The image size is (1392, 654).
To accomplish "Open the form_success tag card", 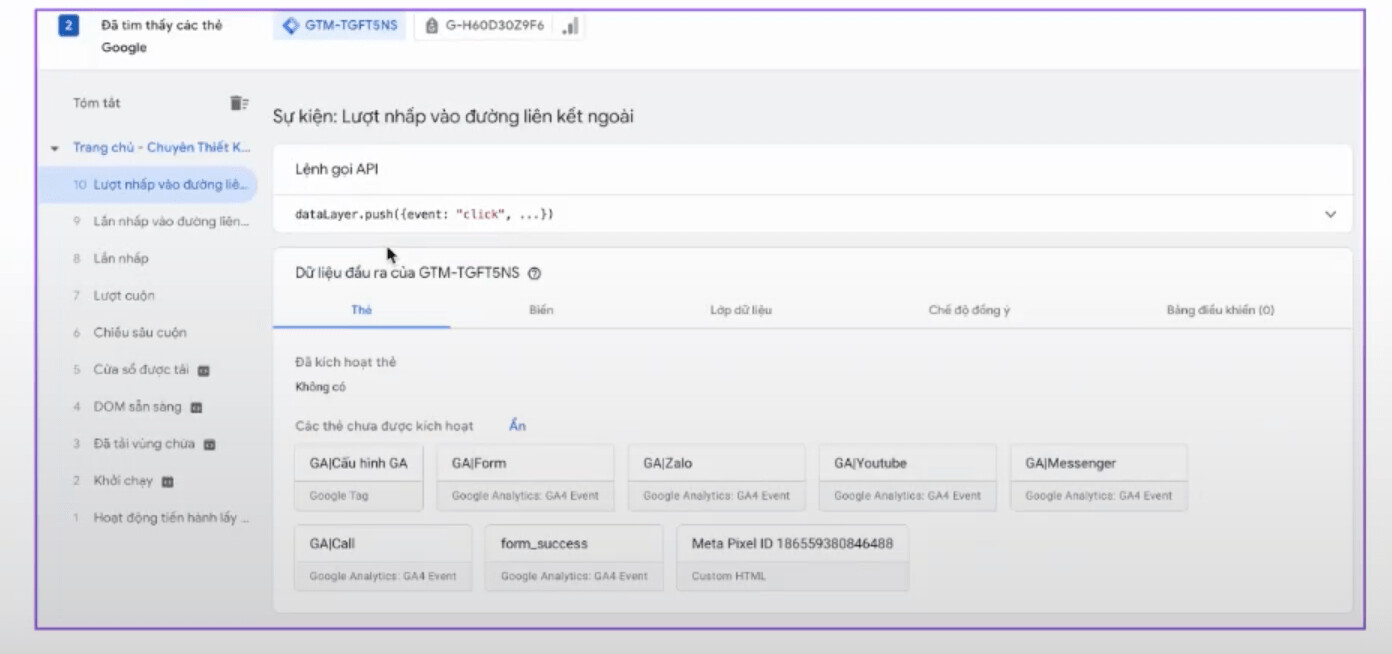I will click(574, 558).
